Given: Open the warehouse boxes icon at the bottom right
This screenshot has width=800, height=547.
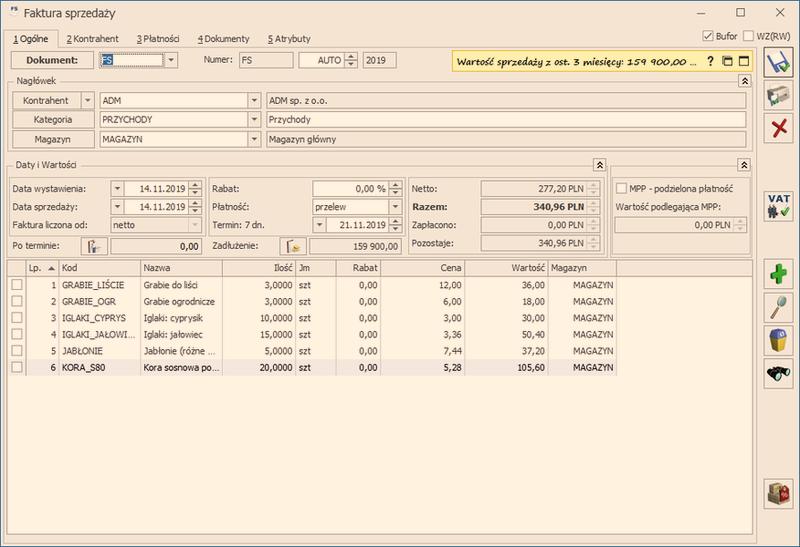Looking at the screenshot, I should tap(778, 493).
